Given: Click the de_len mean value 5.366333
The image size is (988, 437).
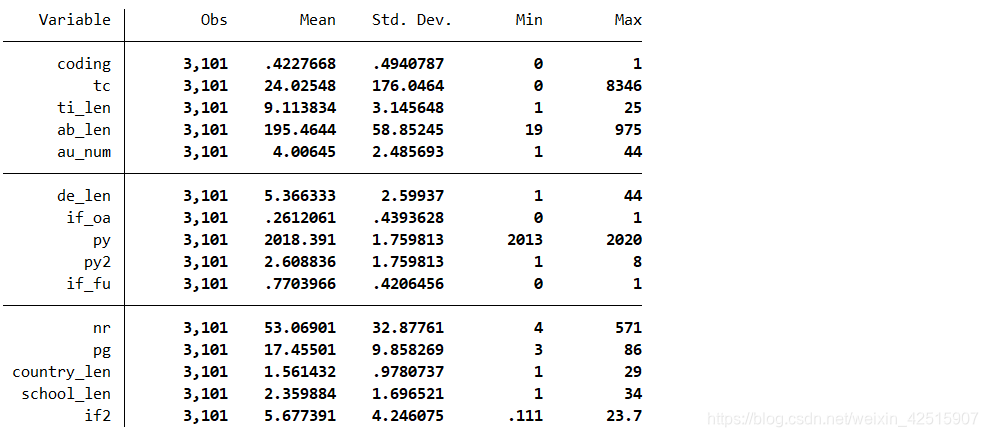Looking at the screenshot, I should point(300,196).
